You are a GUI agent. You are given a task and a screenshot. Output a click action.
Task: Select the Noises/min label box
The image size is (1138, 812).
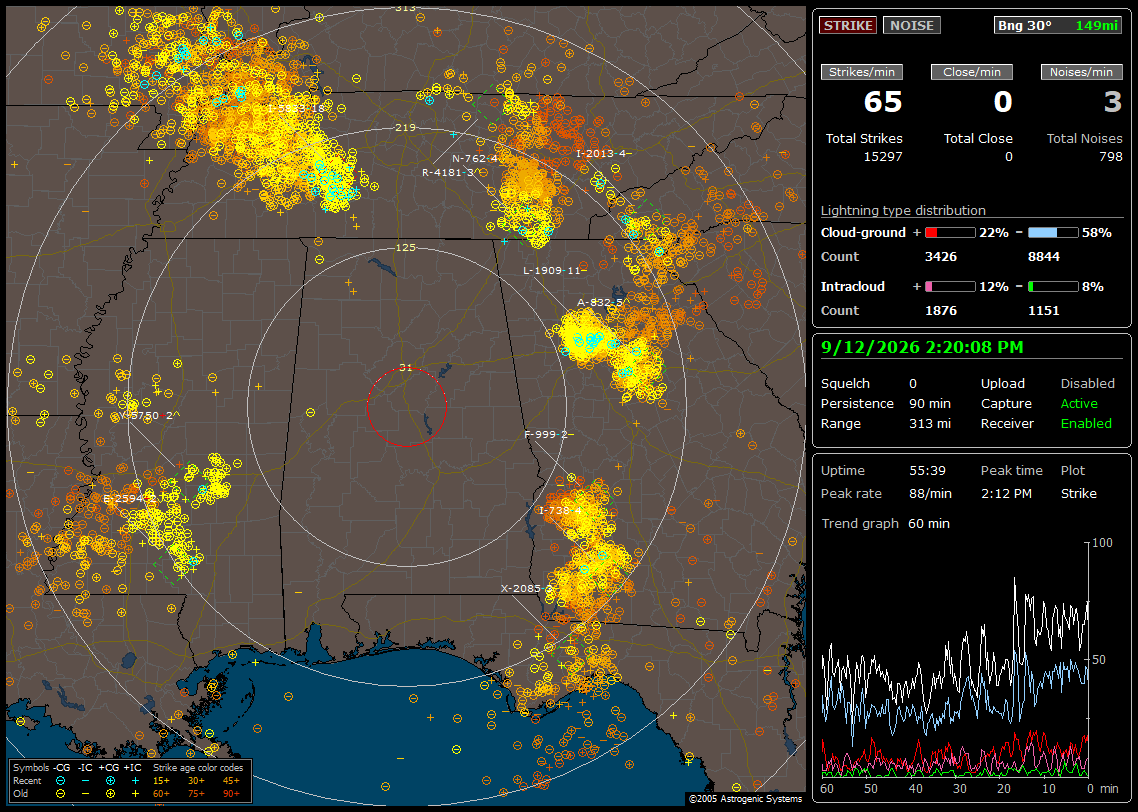(x=1081, y=72)
